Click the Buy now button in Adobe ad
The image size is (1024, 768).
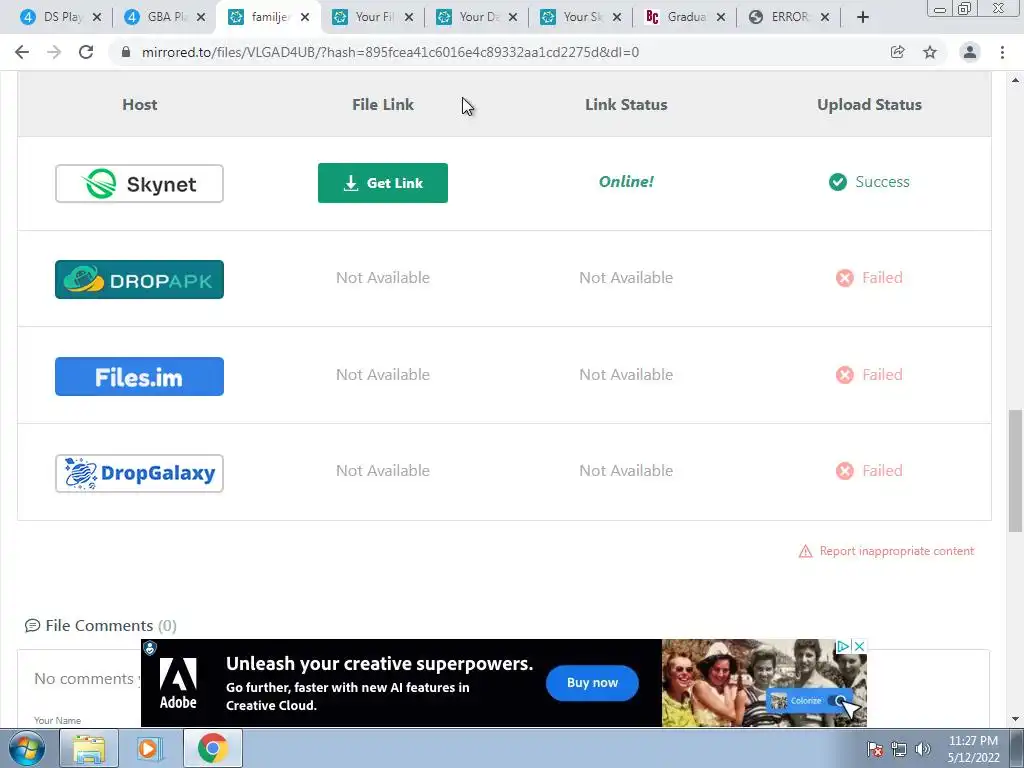[592, 683]
